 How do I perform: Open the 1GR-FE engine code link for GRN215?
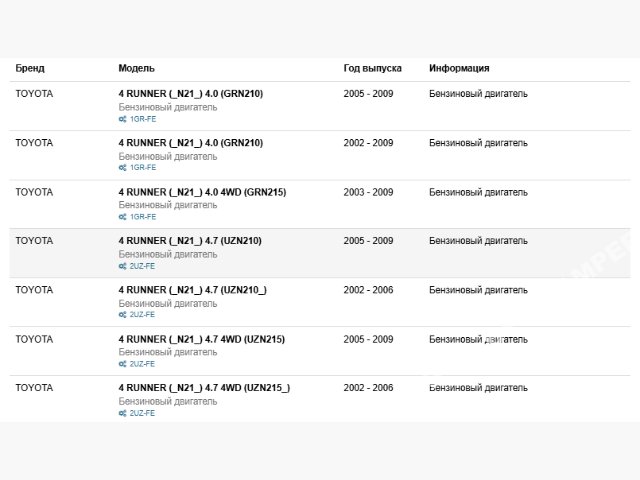tap(143, 217)
